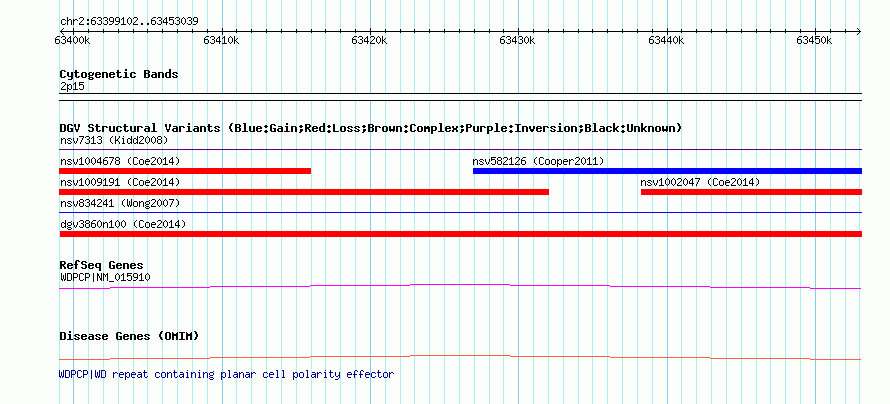
Task: Open the nsv582126 (Cooper2011) label
Action: coord(538,161)
